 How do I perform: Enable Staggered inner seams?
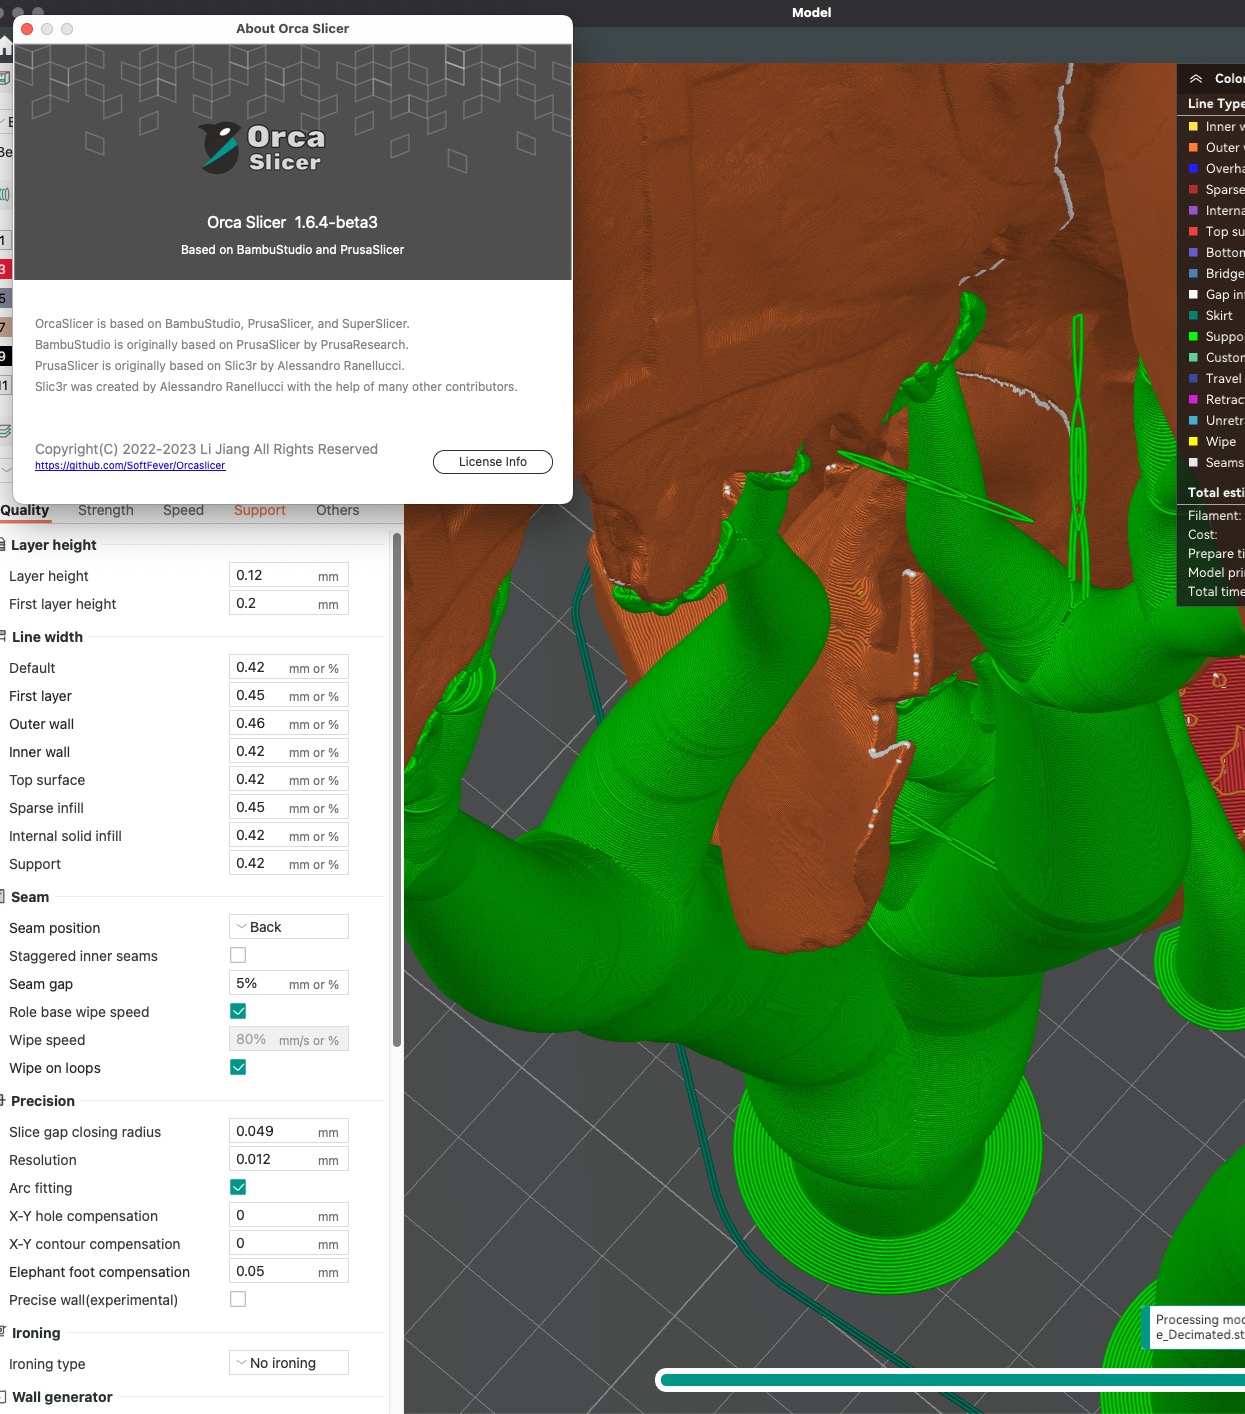238,955
